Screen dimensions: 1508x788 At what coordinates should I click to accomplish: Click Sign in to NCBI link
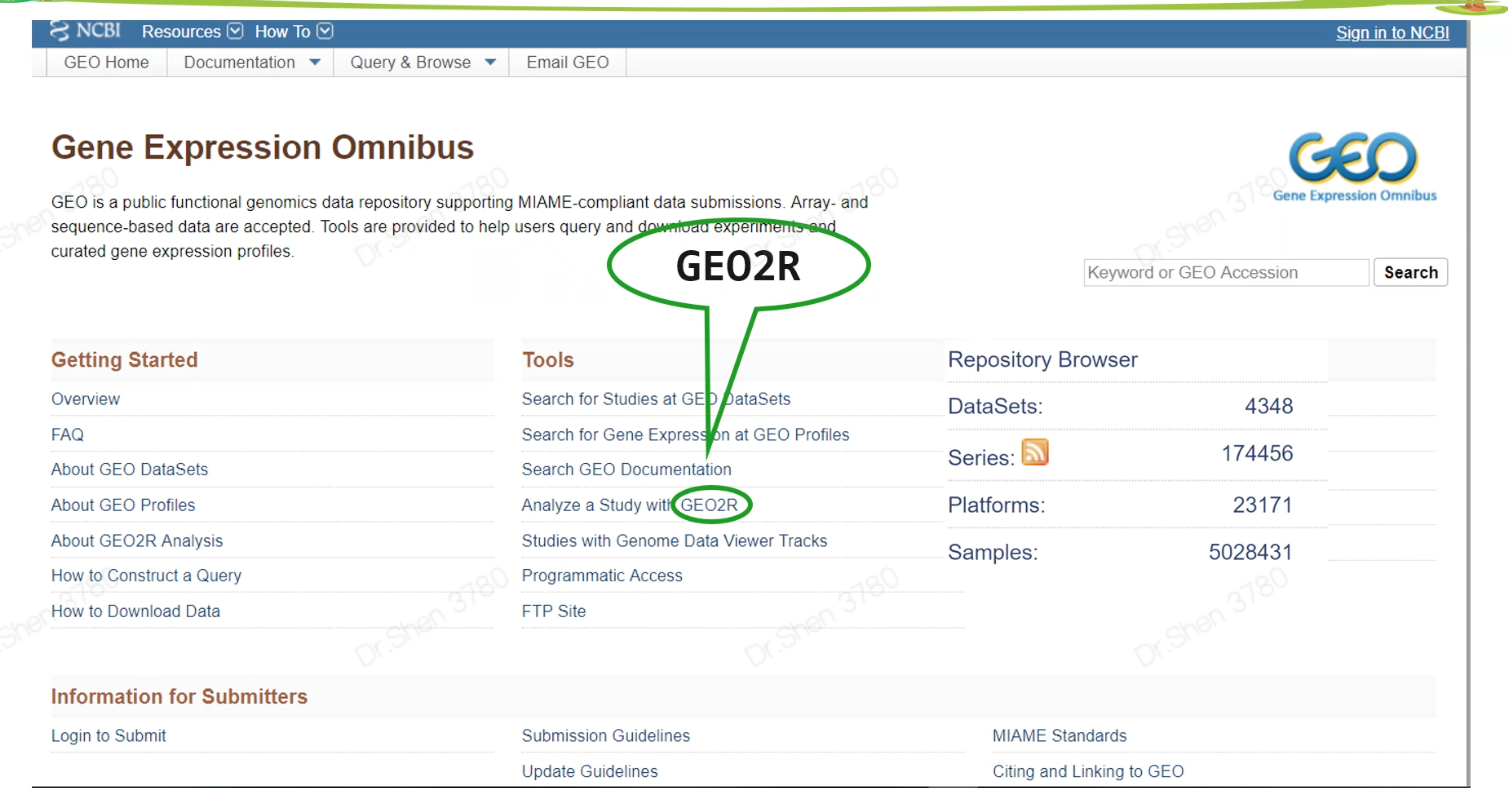tap(1392, 33)
